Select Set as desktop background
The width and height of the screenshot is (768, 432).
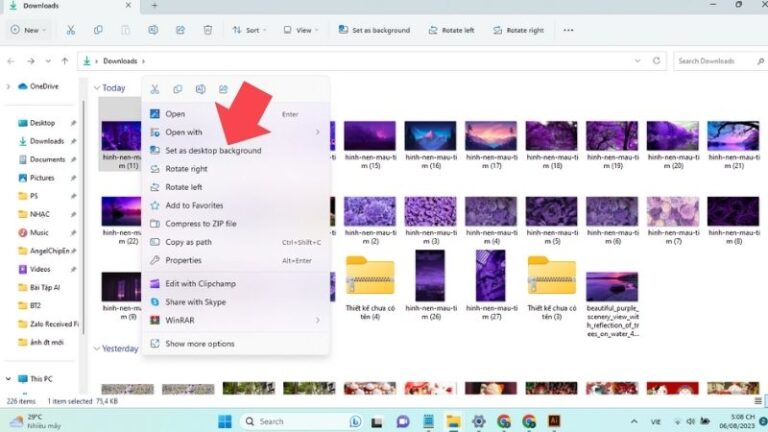(213, 151)
